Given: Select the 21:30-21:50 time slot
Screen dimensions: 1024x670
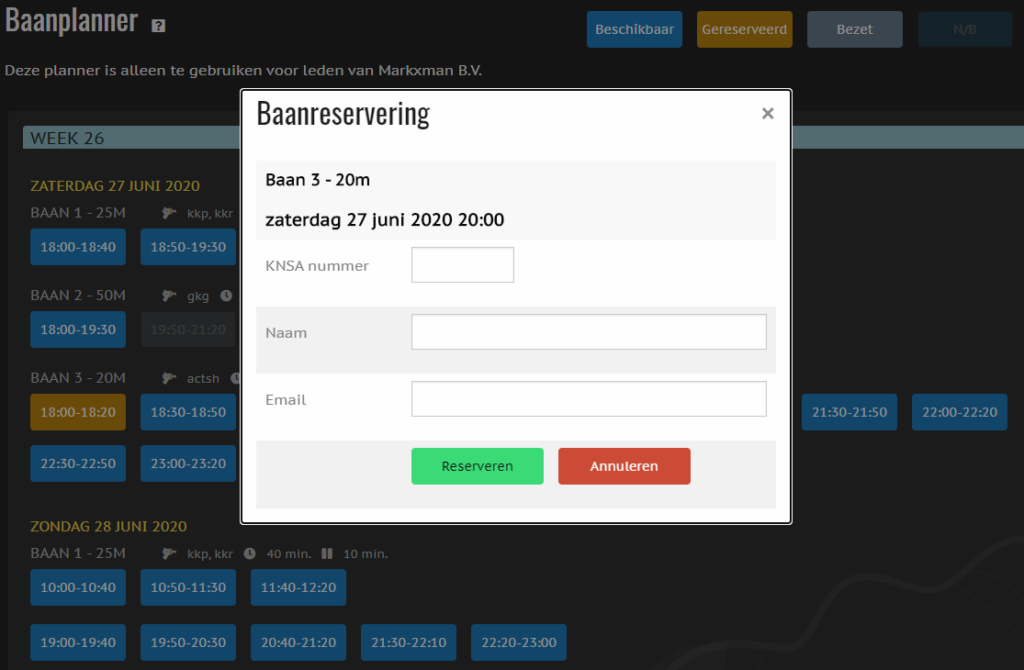Looking at the screenshot, I should [850, 412].
